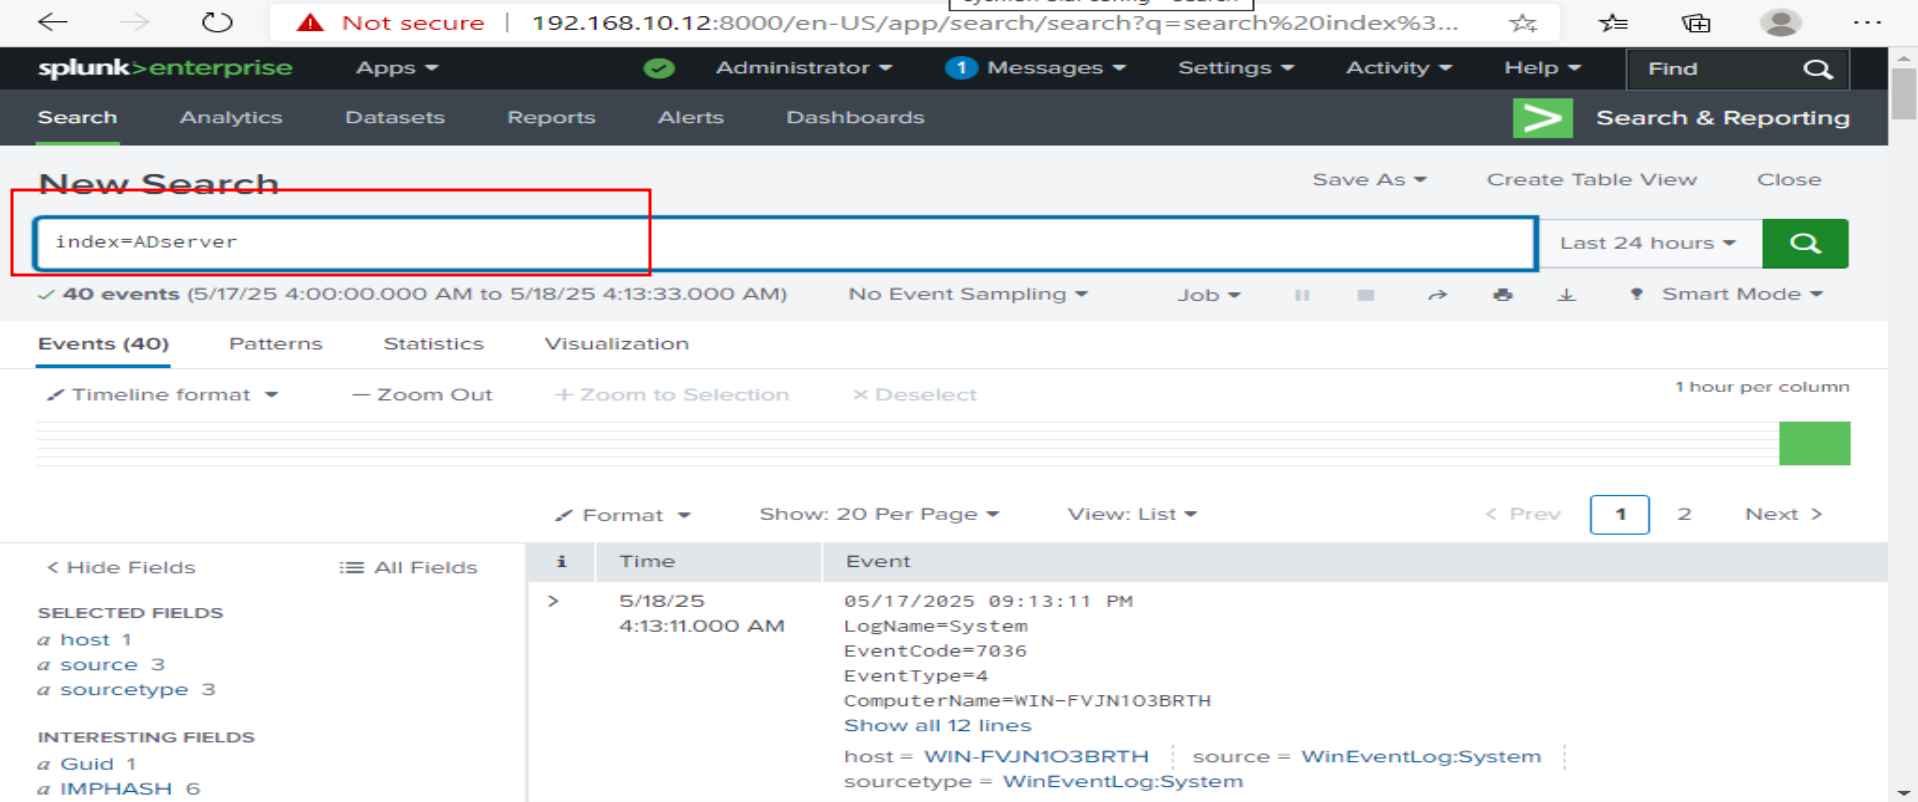Click the browser back arrow
This screenshot has height=802, width=1918.
(52, 22)
